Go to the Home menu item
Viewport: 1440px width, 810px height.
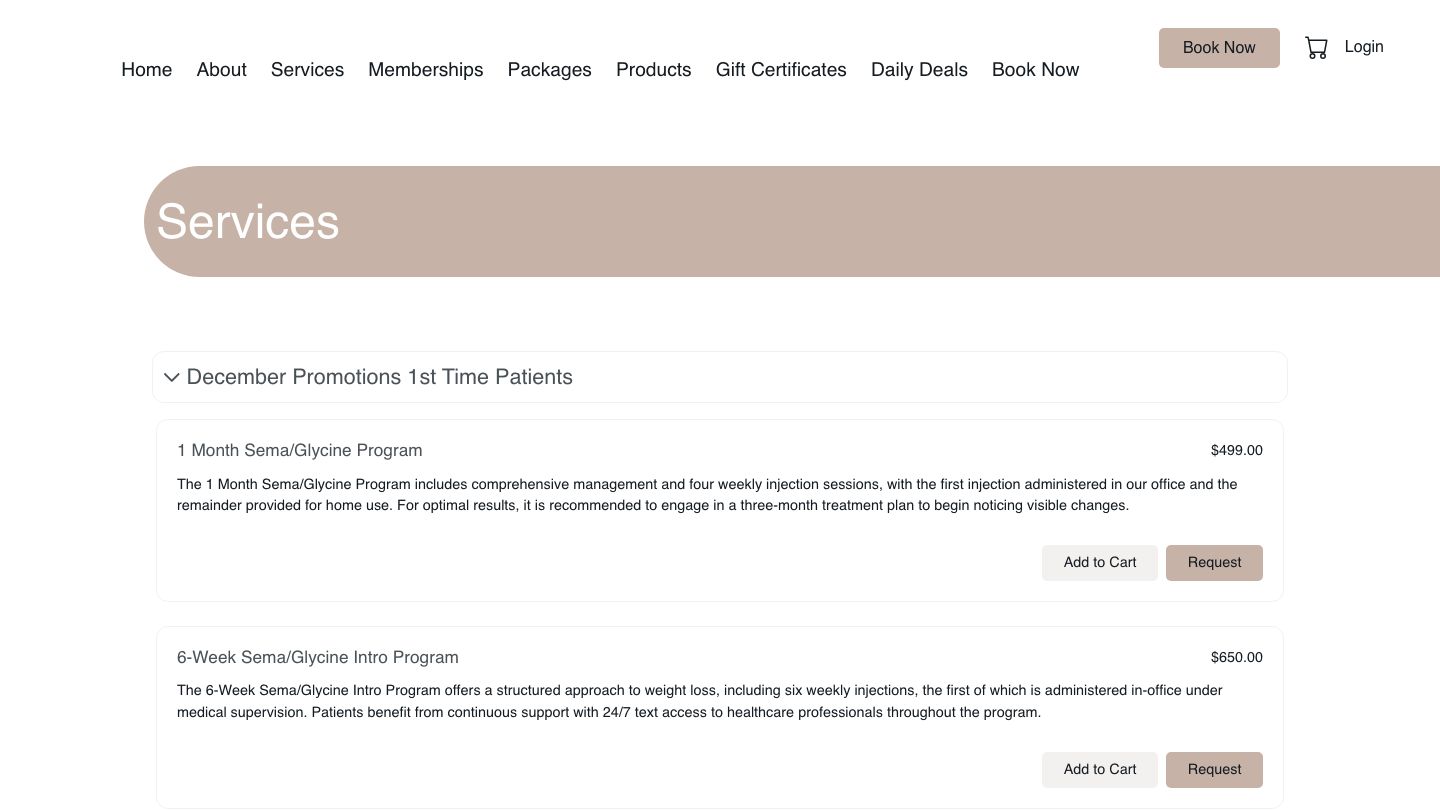coord(146,70)
